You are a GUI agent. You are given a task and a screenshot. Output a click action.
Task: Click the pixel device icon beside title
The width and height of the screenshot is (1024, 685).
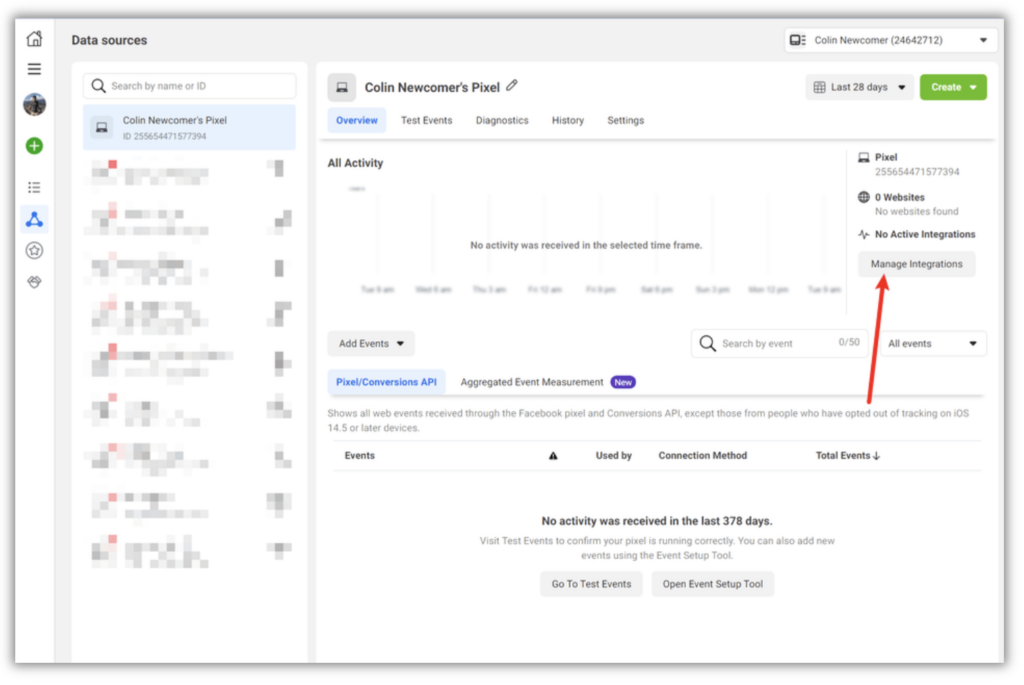point(342,88)
